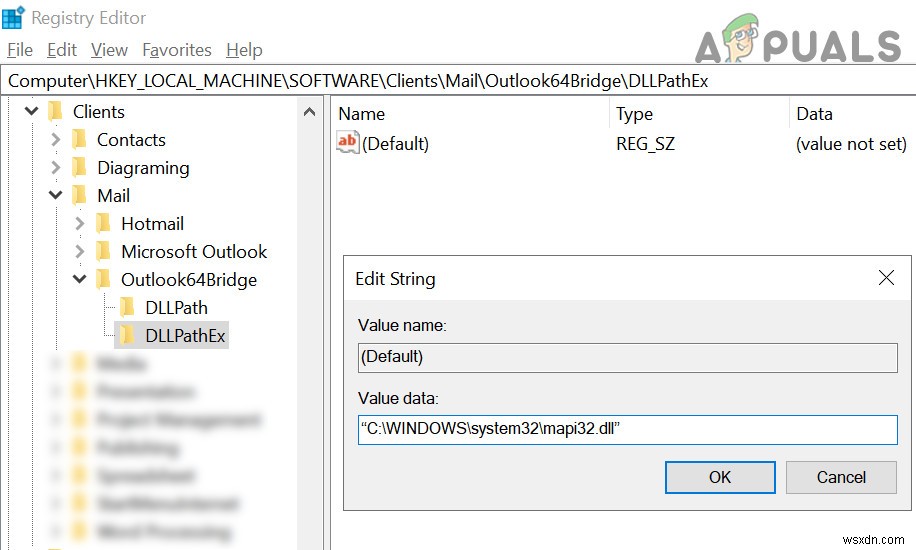The height and width of the screenshot is (550, 916).
Task: Select the Clients folder icon
Action: coord(55,111)
